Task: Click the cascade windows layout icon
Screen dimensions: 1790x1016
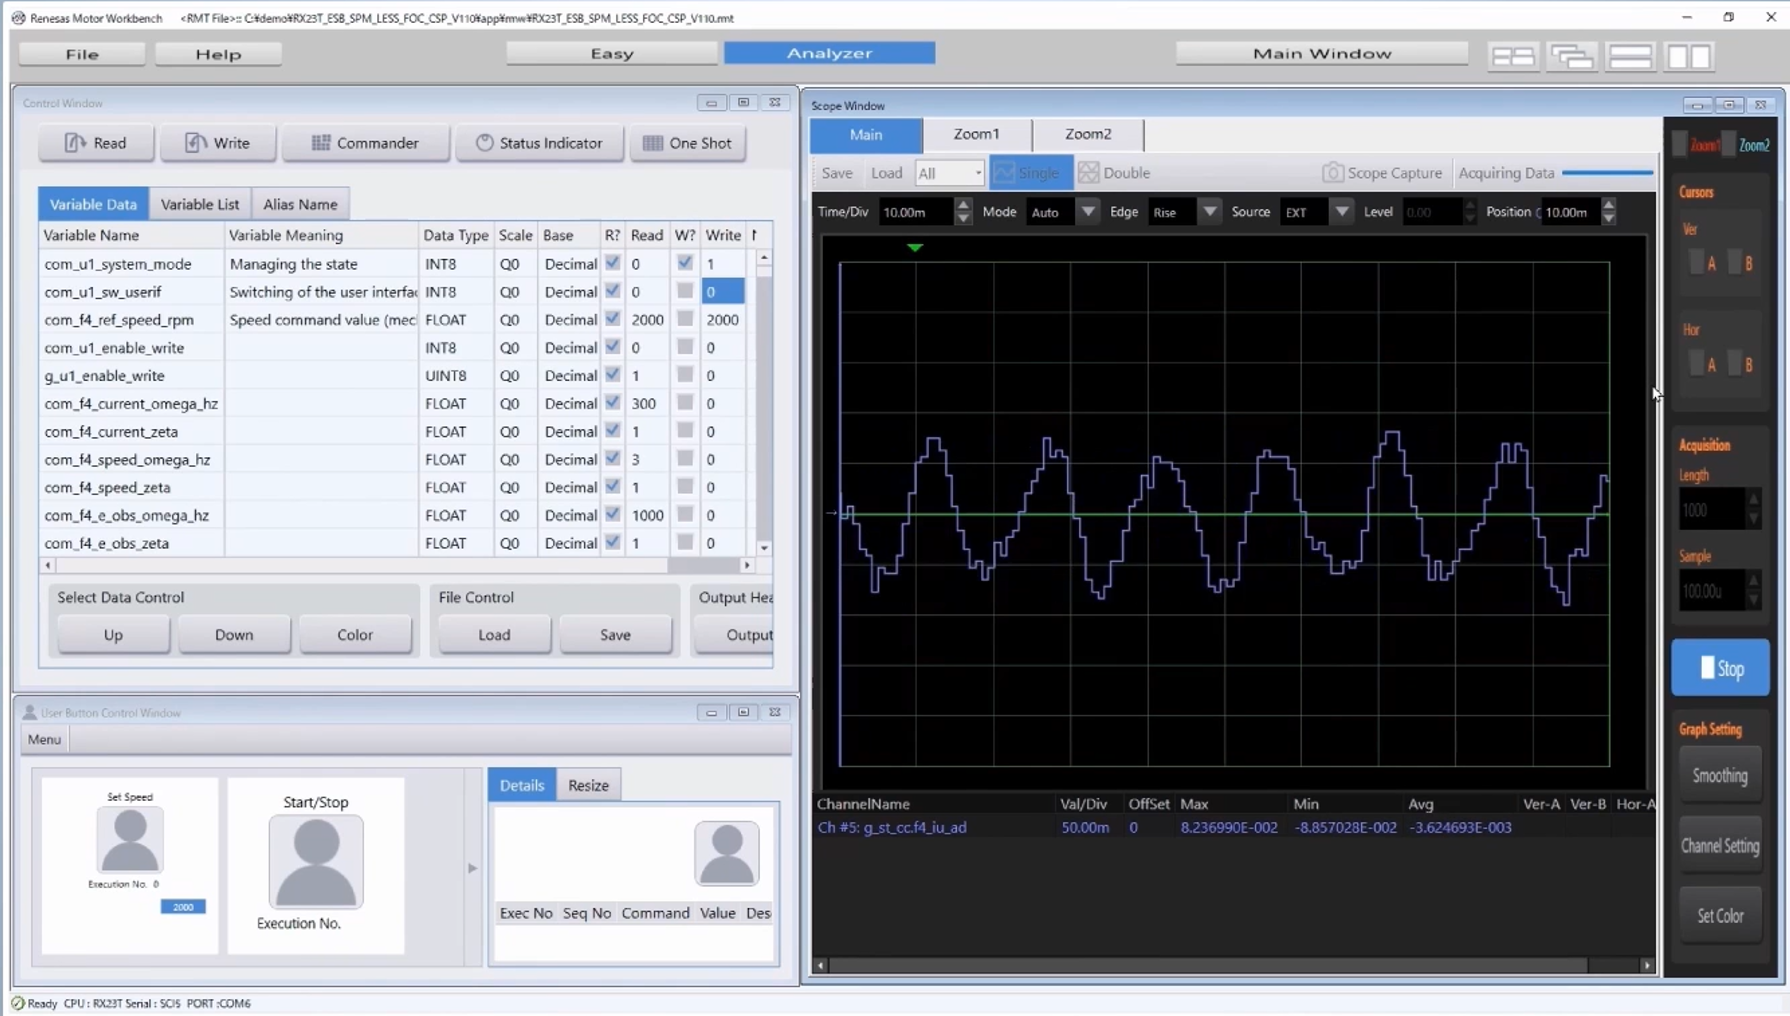Action: (x=1571, y=56)
